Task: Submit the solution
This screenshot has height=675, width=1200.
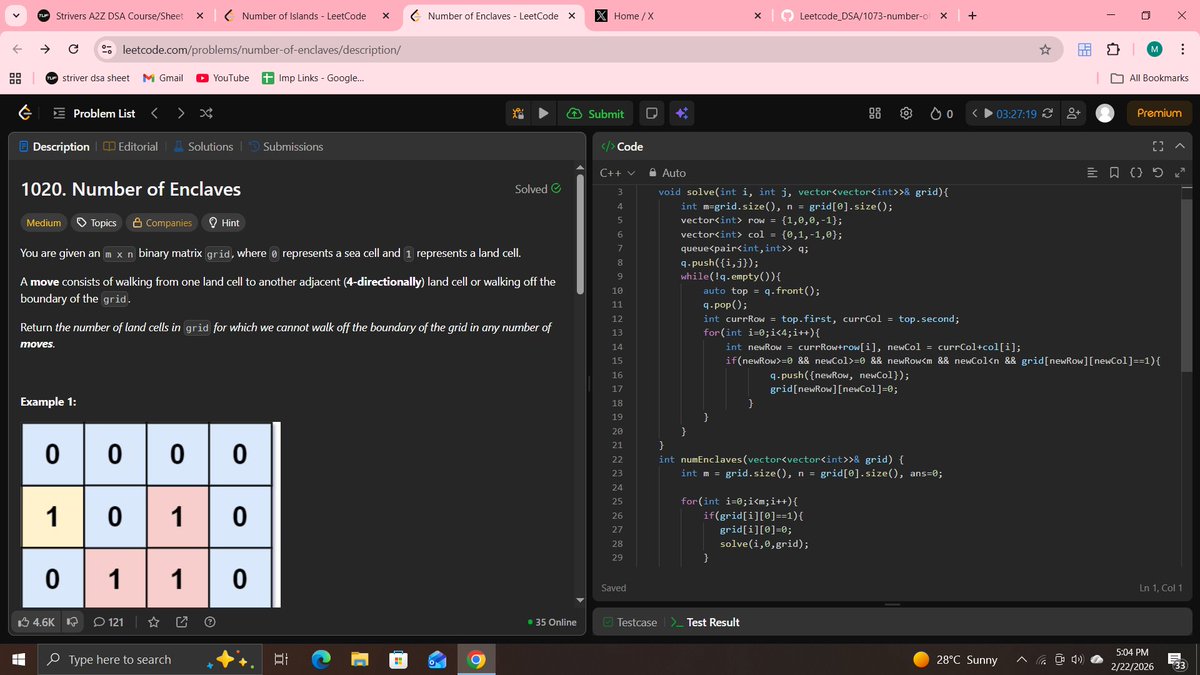Action: tap(596, 114)
